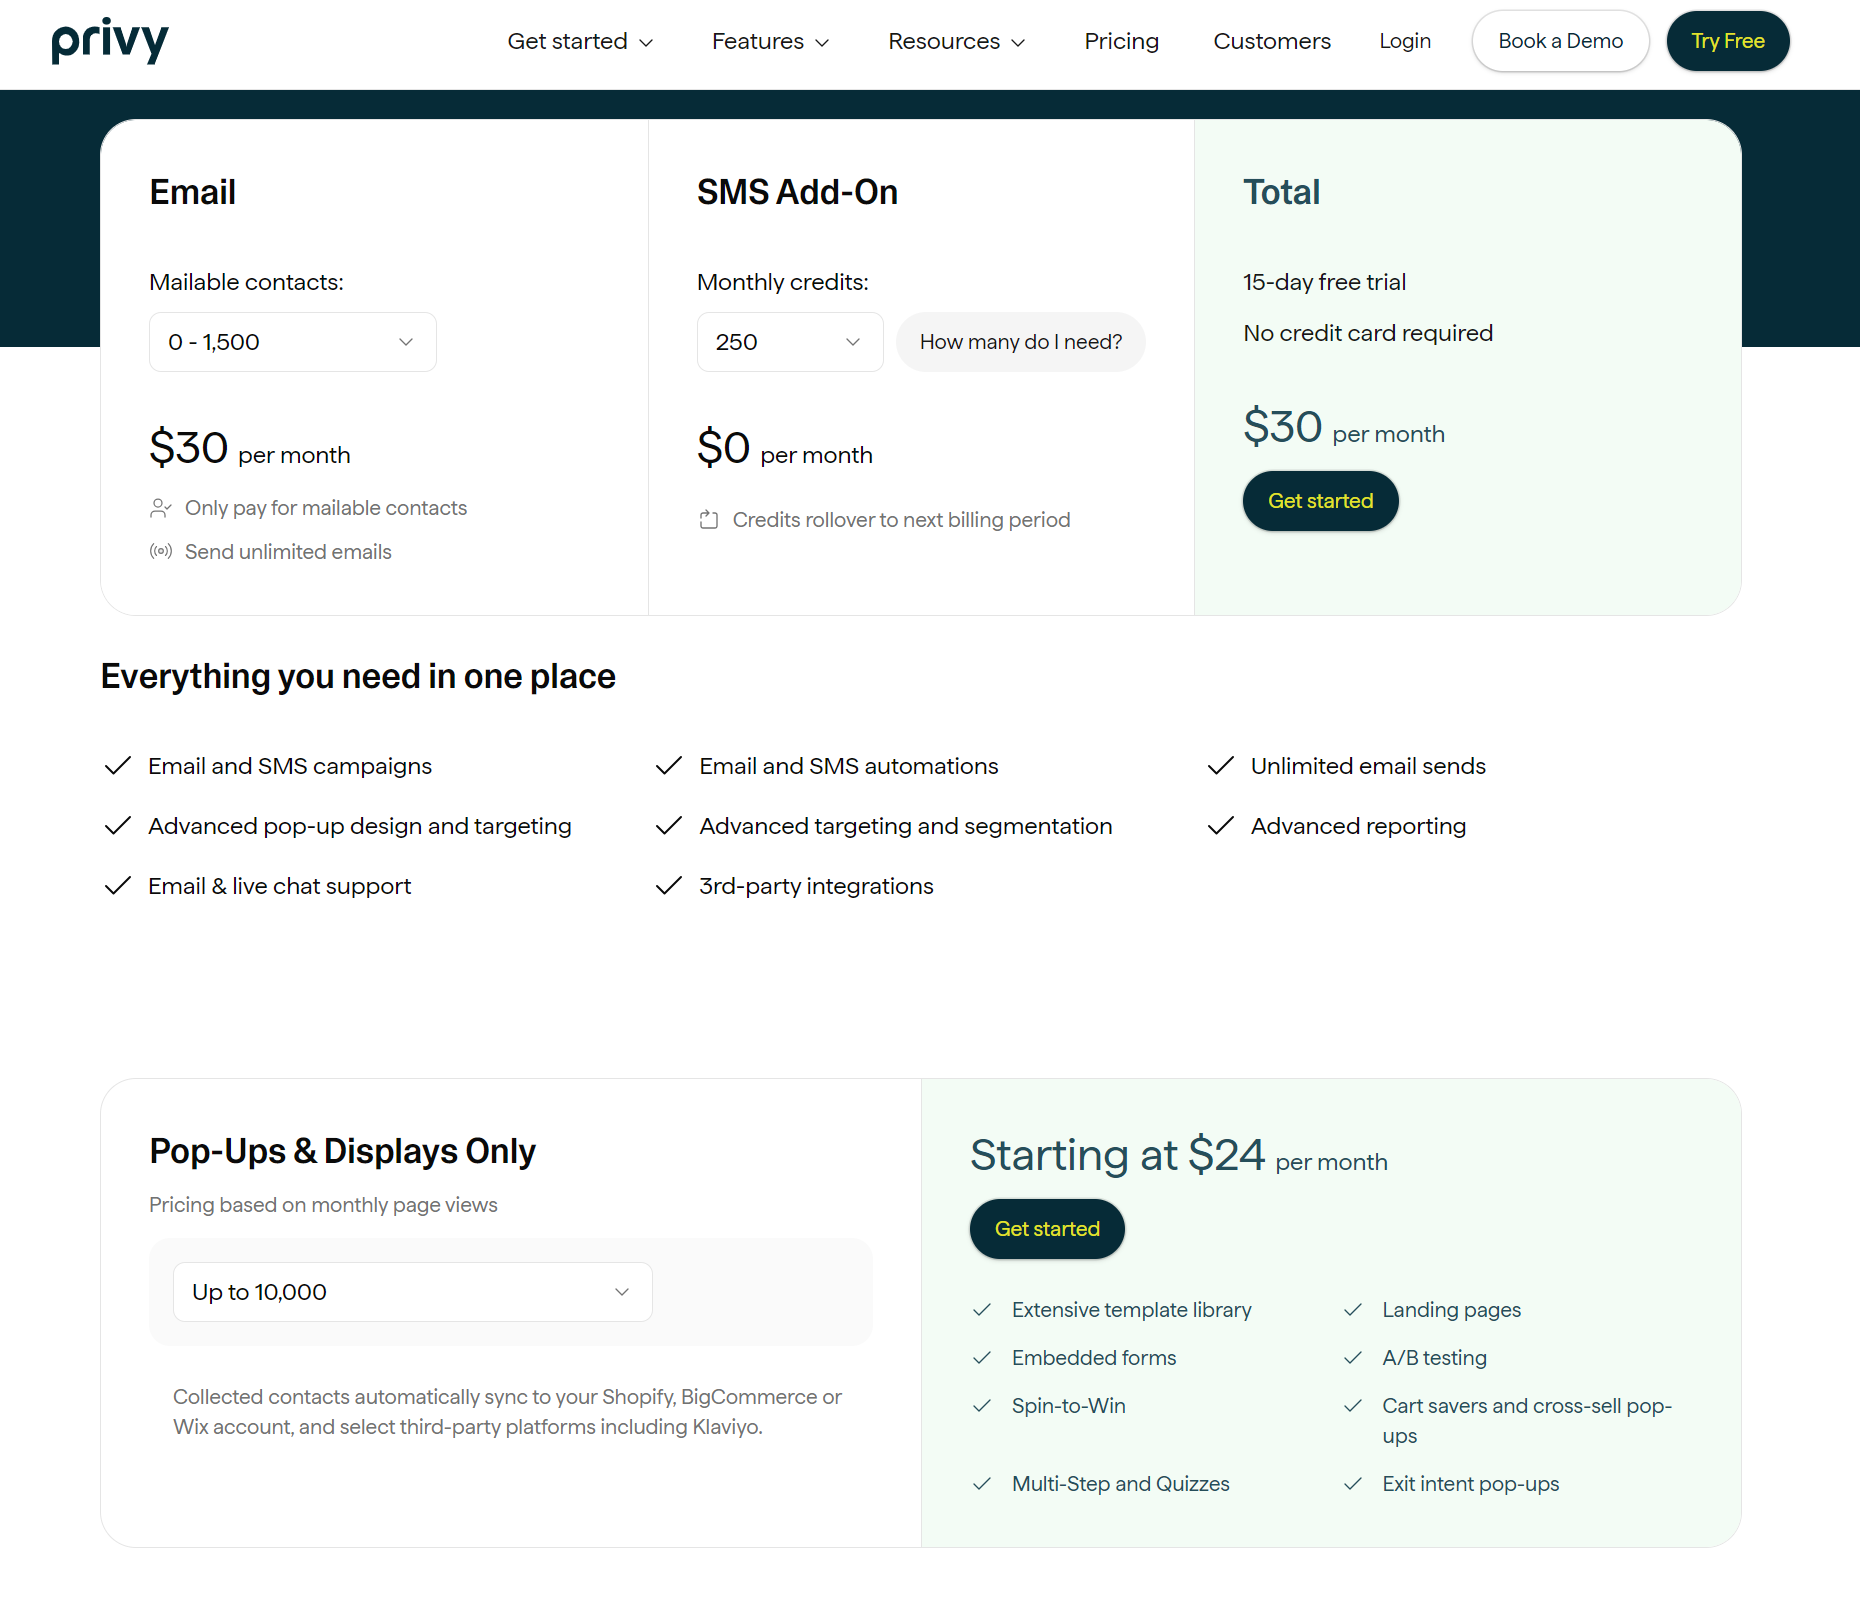Click checkmark beside Extensive template library
The width and height of the screenshot is (1860, 1597).
coord(982,1310)
